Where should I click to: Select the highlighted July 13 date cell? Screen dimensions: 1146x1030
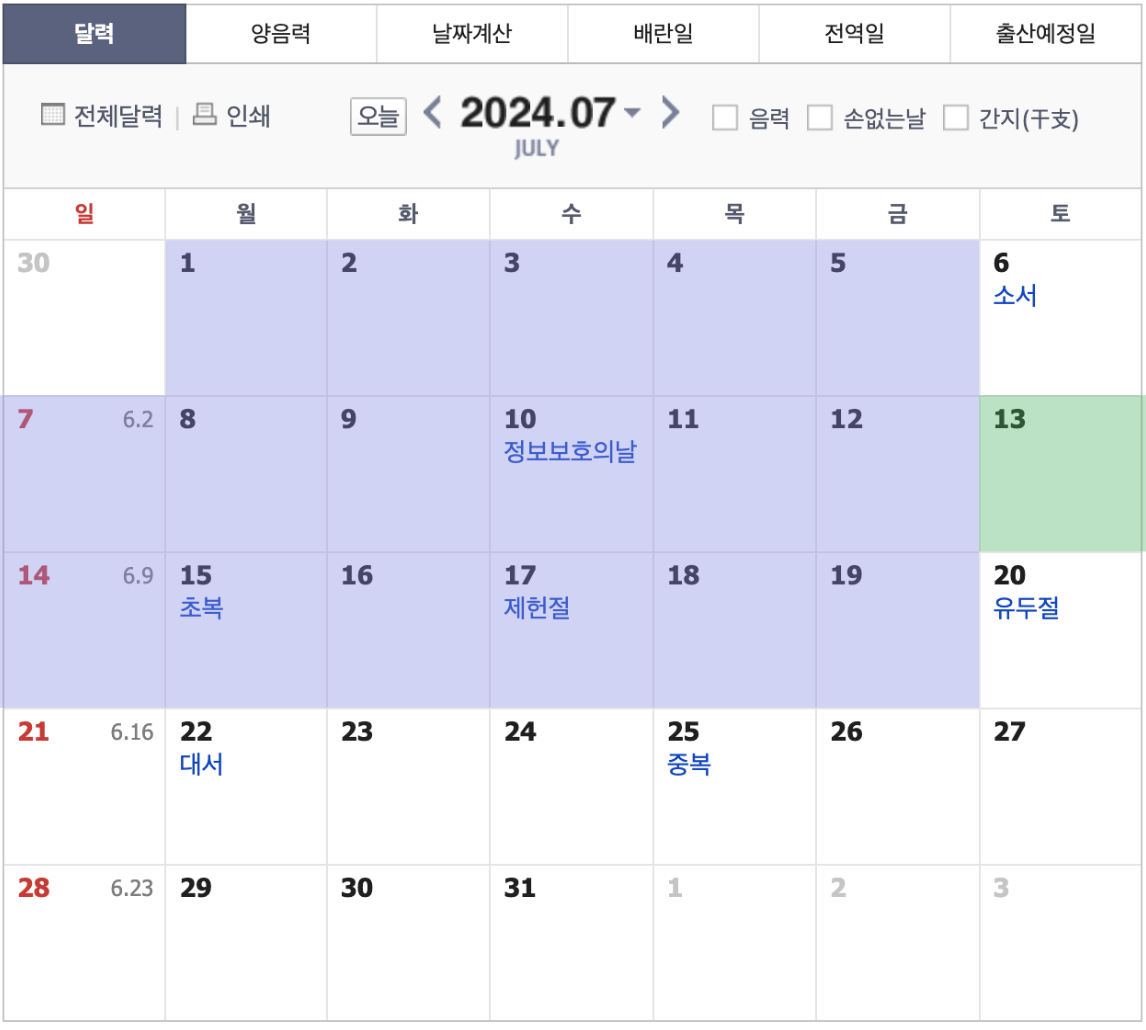point(1060,472)
